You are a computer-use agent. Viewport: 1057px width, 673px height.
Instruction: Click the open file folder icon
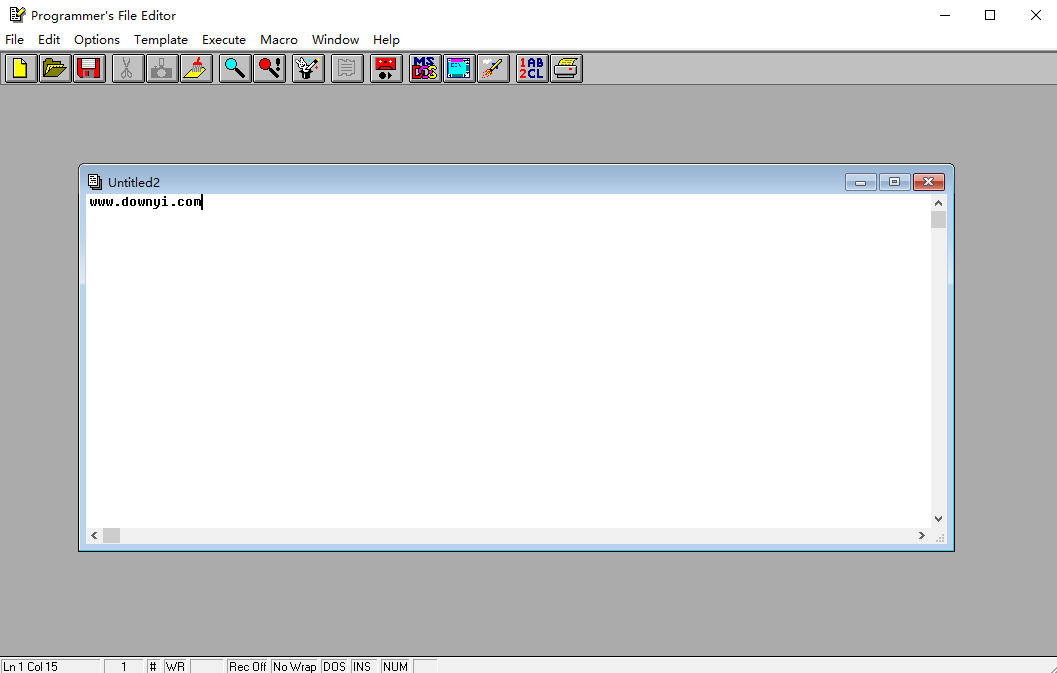(x=55, y=68)
